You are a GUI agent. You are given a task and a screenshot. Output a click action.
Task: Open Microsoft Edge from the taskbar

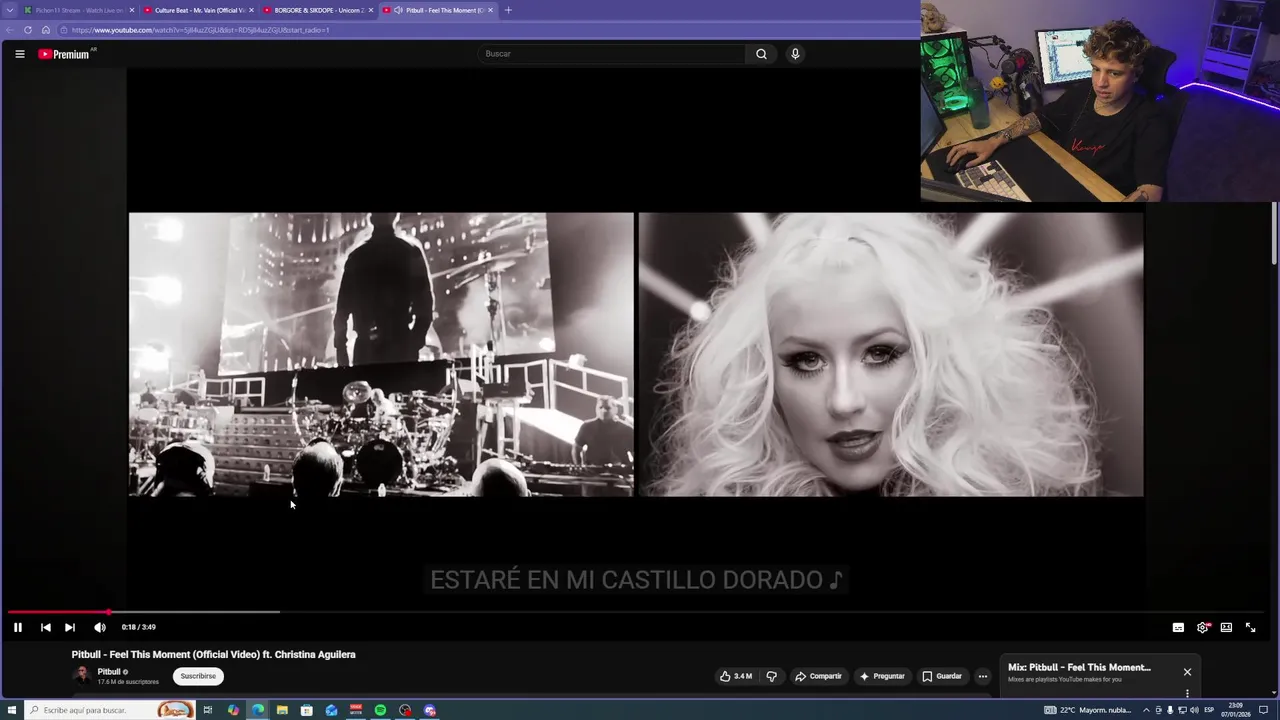258,710
